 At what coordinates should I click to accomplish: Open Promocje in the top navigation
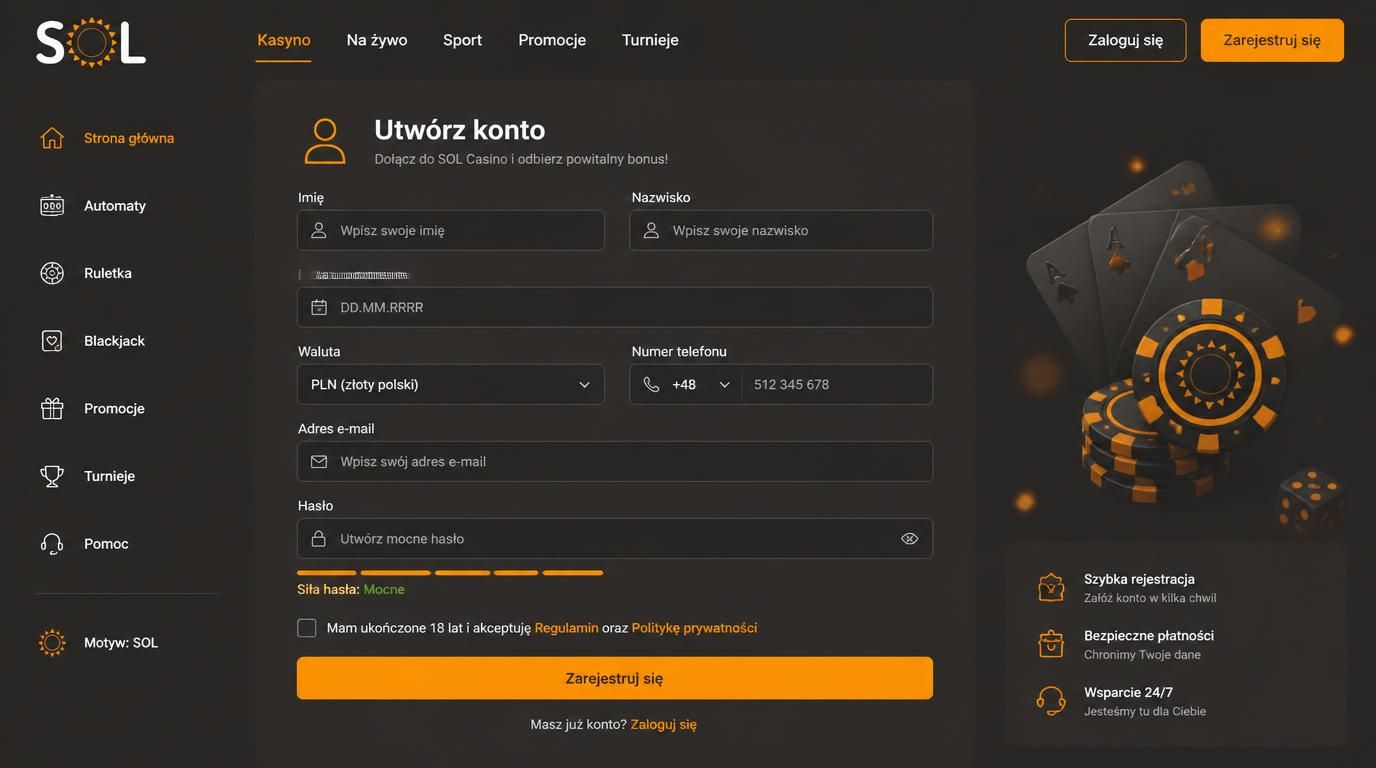pyautogui.click(x=552, y=40)
